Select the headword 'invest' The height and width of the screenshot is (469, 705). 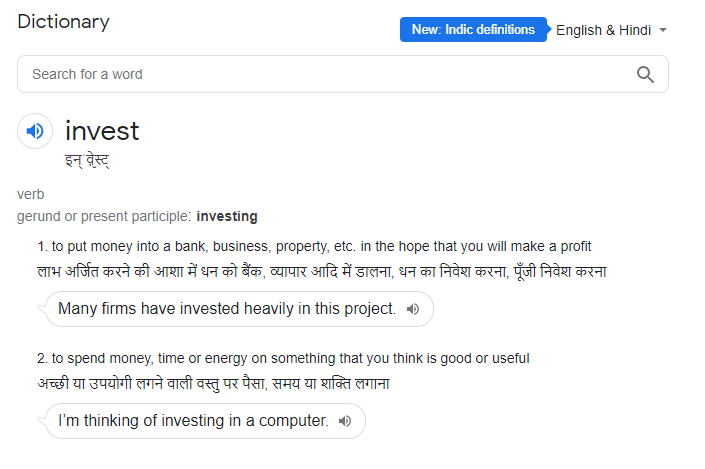102,131
